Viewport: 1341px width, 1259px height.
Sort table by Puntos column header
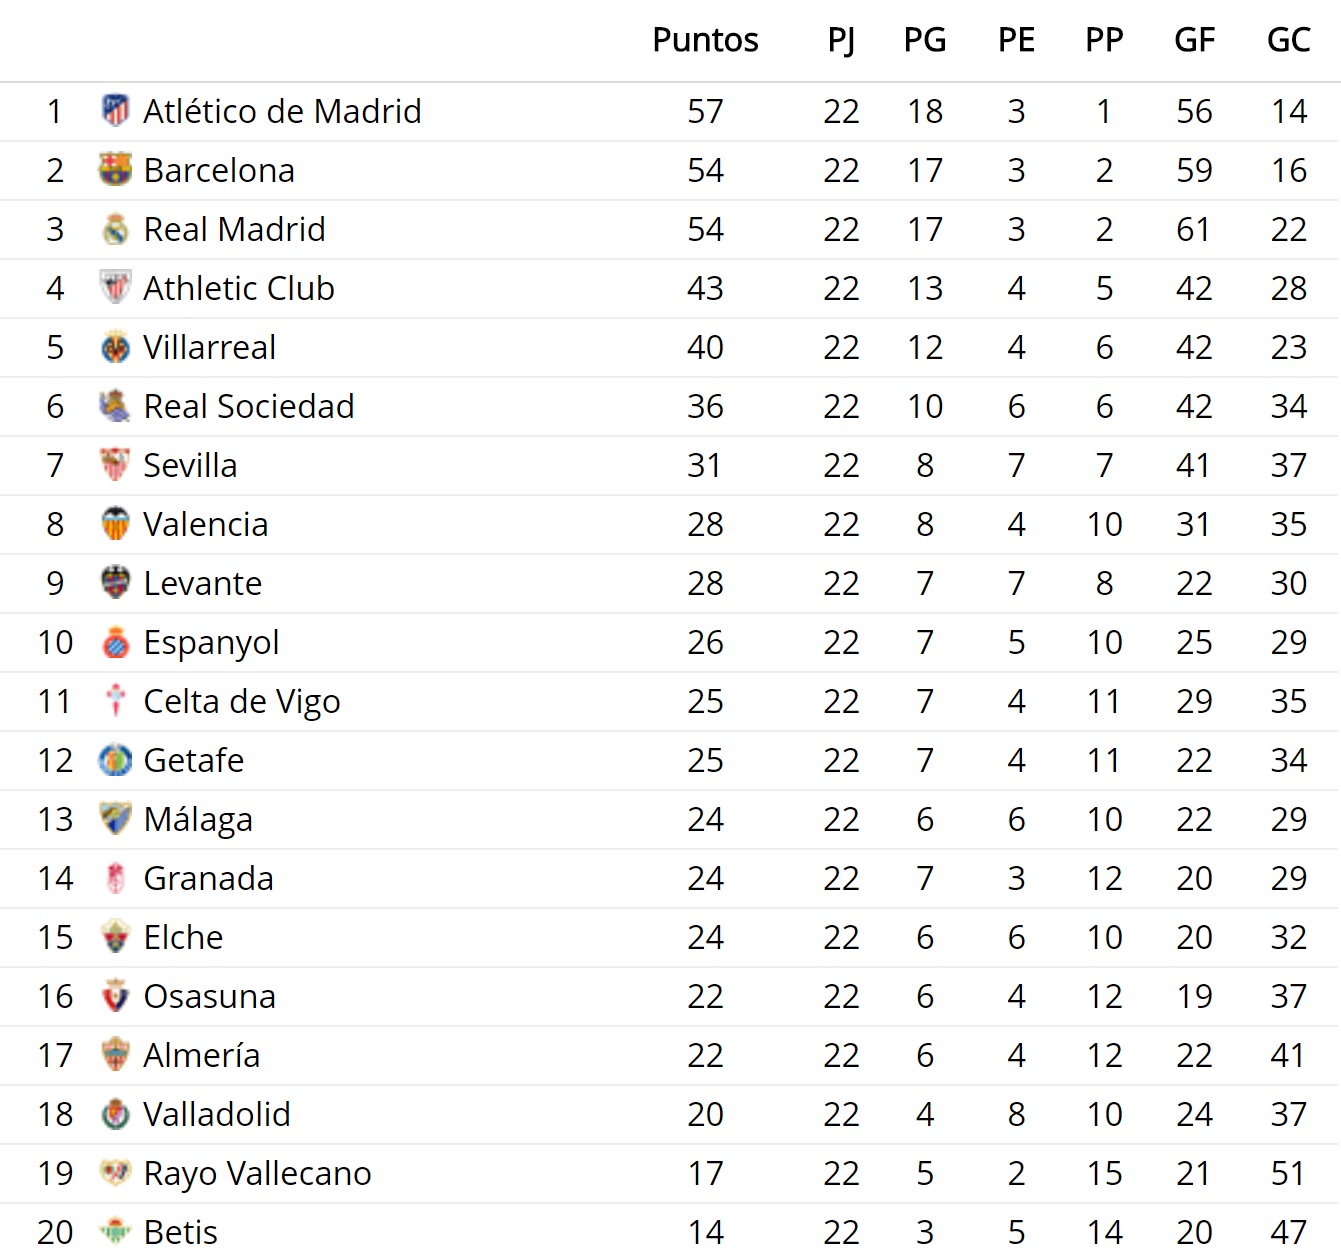(705, 40)
